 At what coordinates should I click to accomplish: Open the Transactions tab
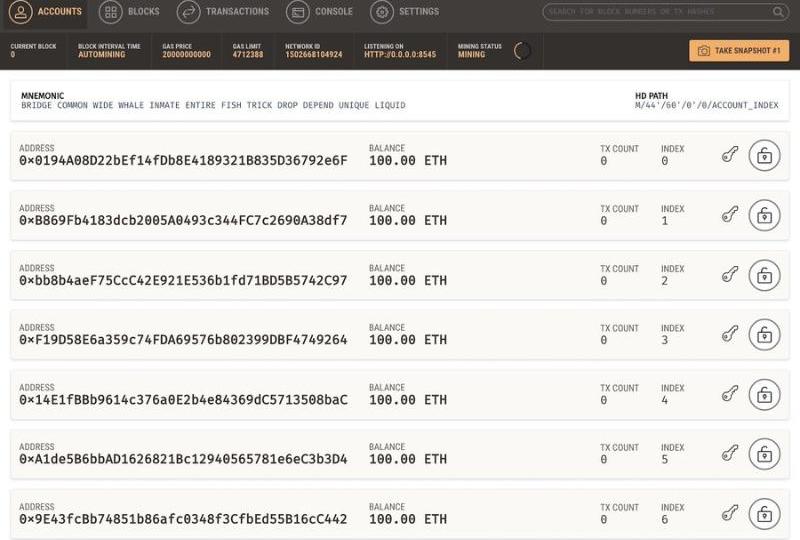click(x=223, y=12)
